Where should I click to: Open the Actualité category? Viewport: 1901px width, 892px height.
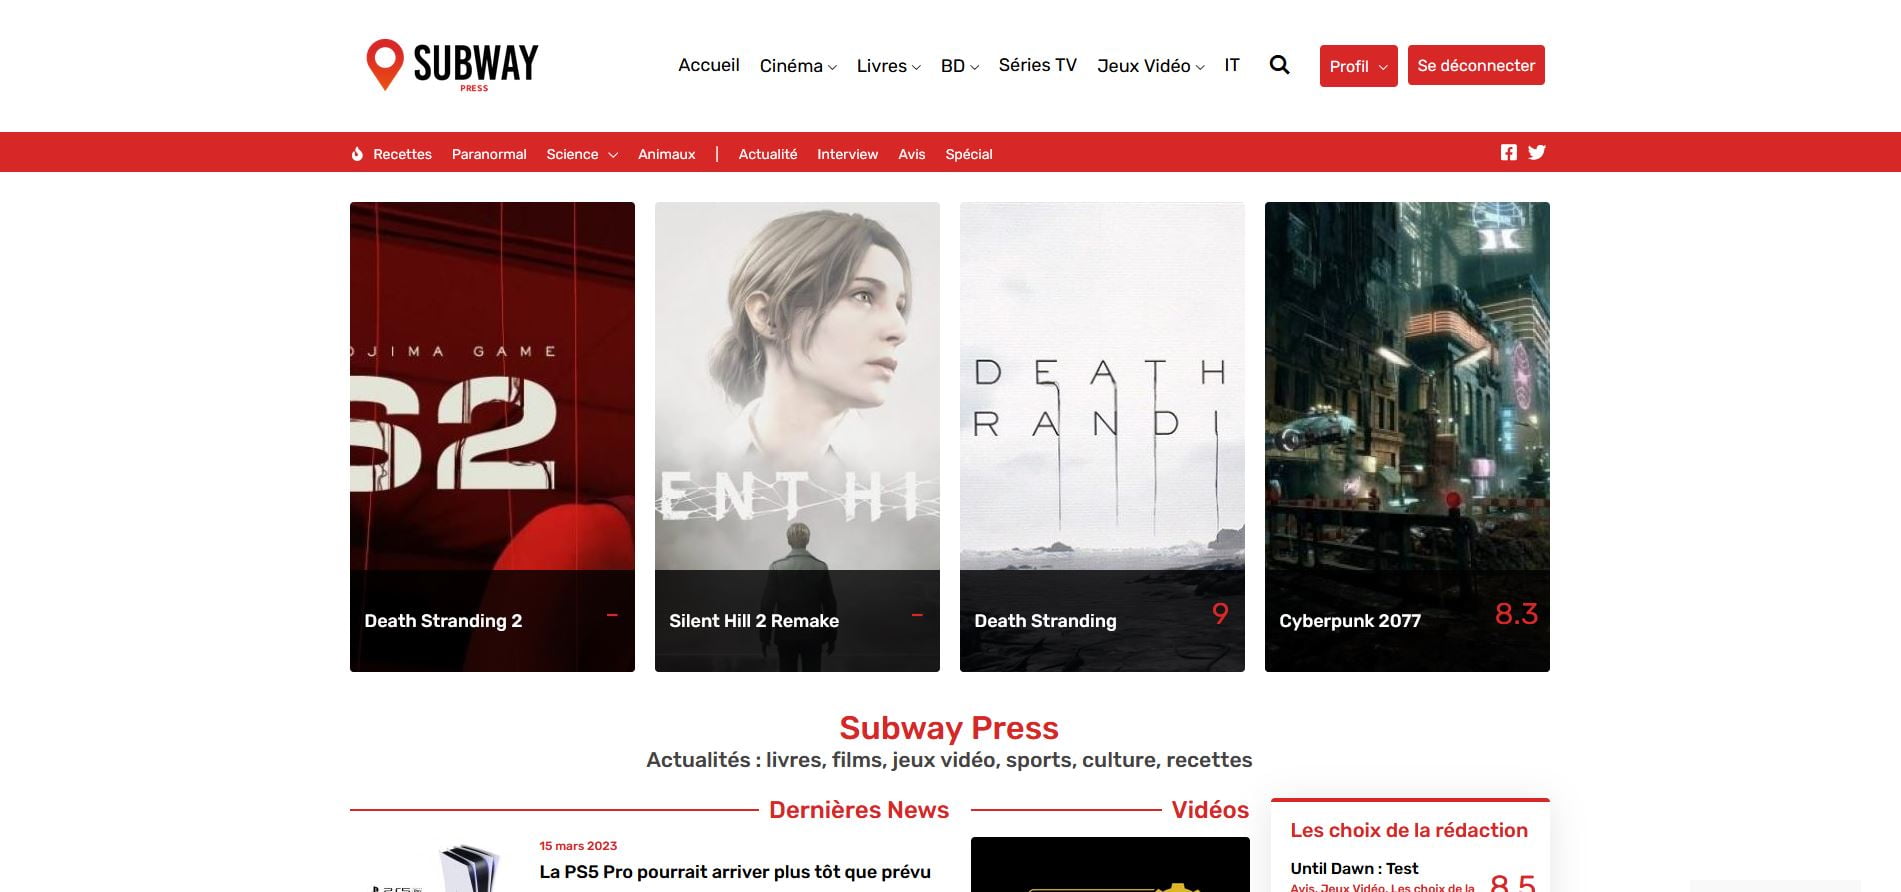coord(767,154)
